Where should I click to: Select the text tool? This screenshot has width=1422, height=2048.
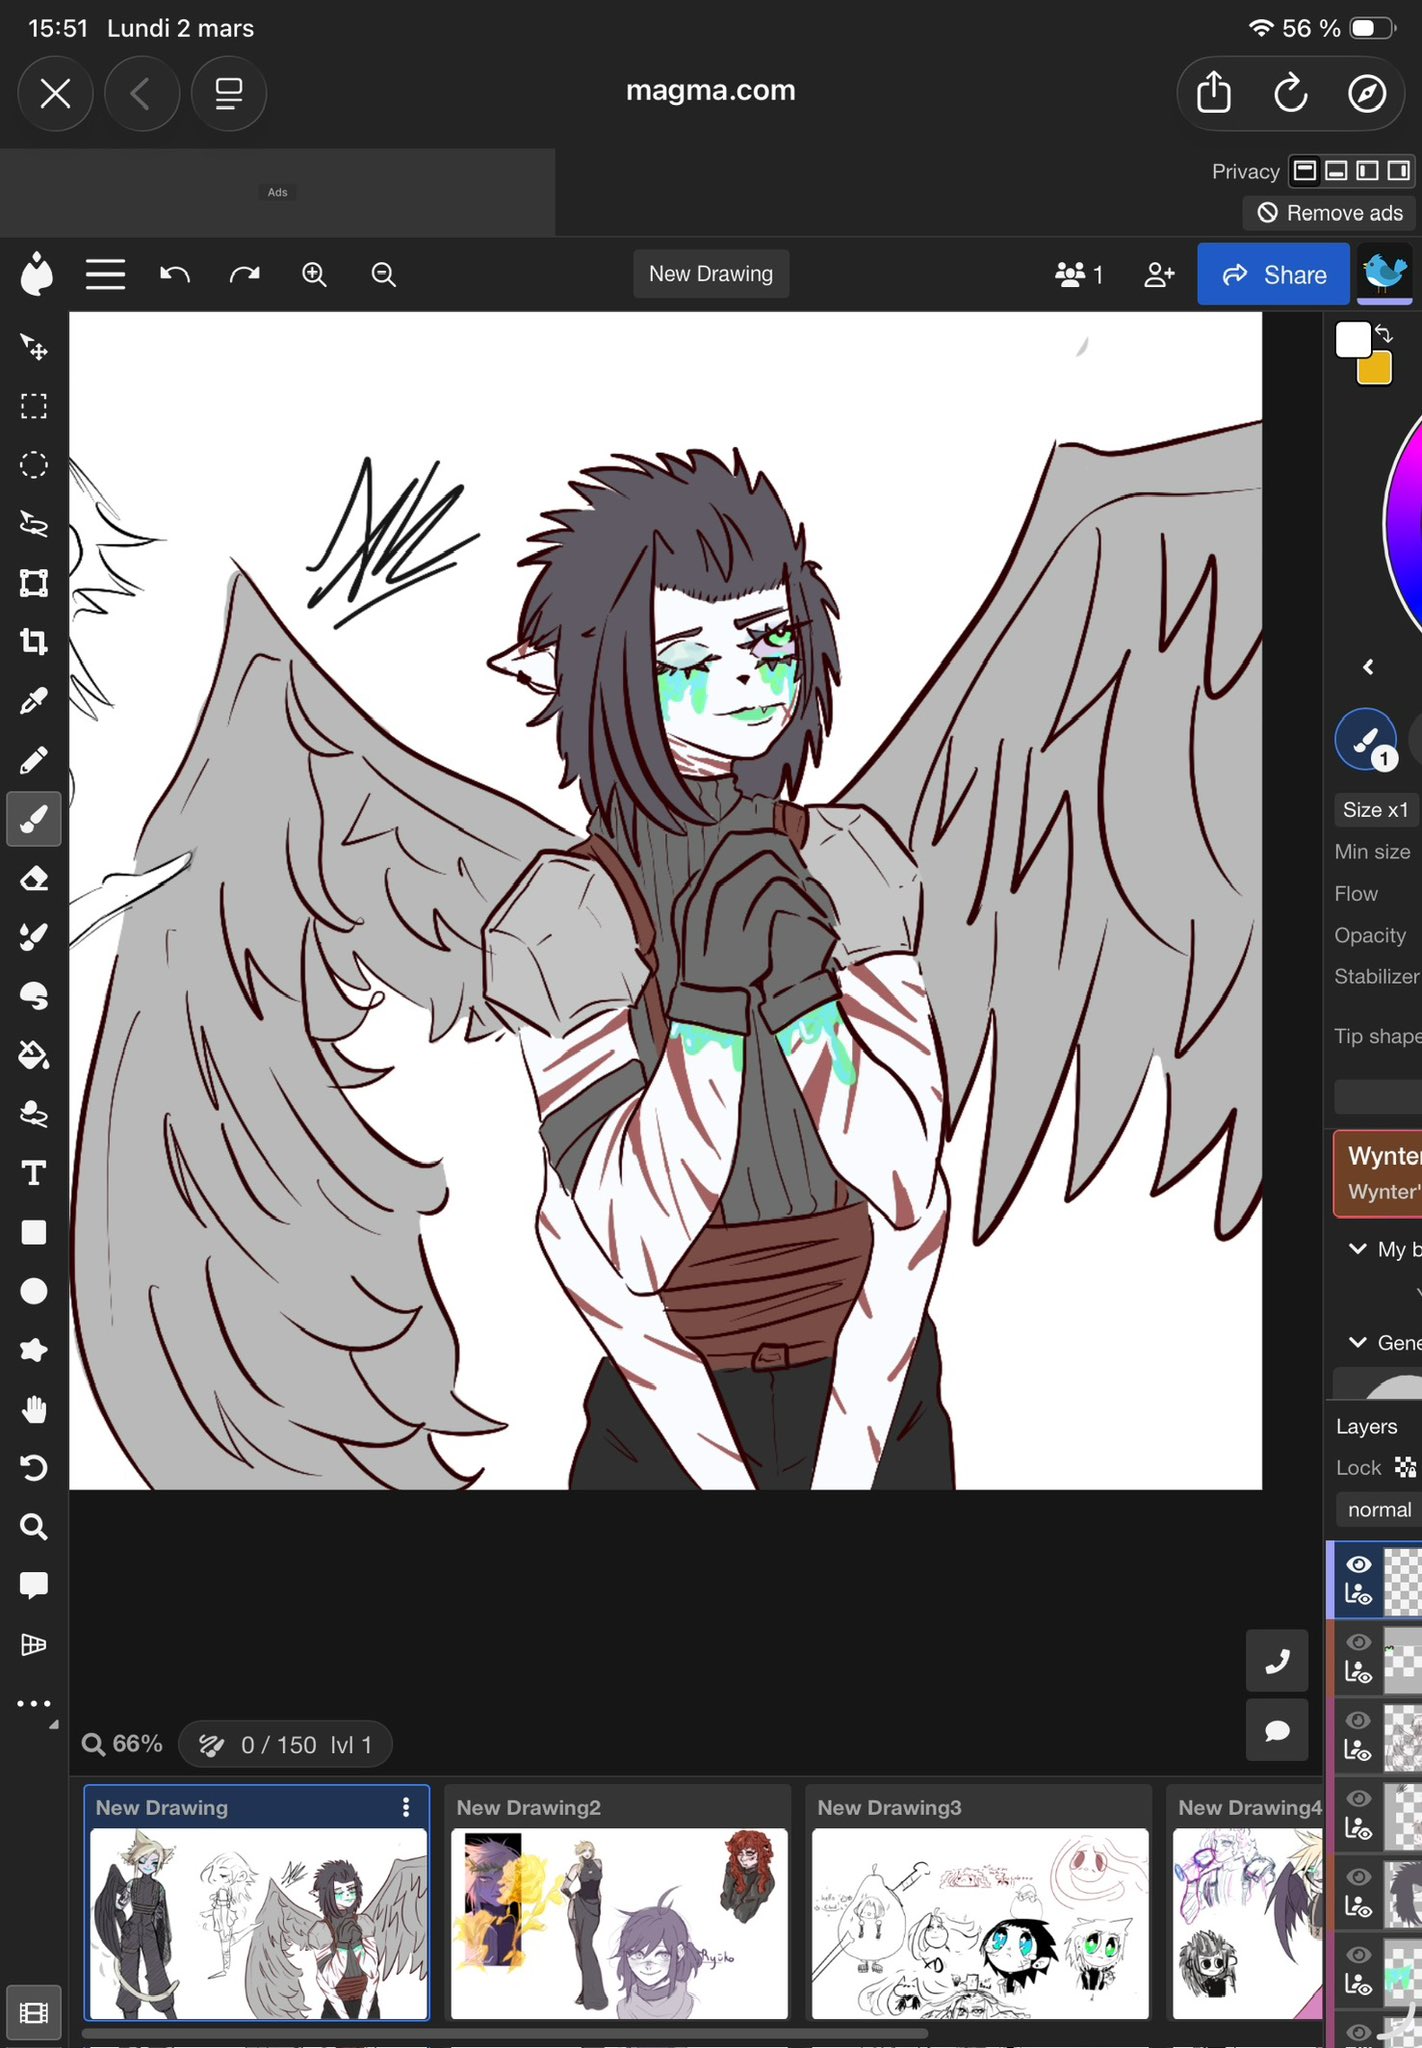(34, 1173)
